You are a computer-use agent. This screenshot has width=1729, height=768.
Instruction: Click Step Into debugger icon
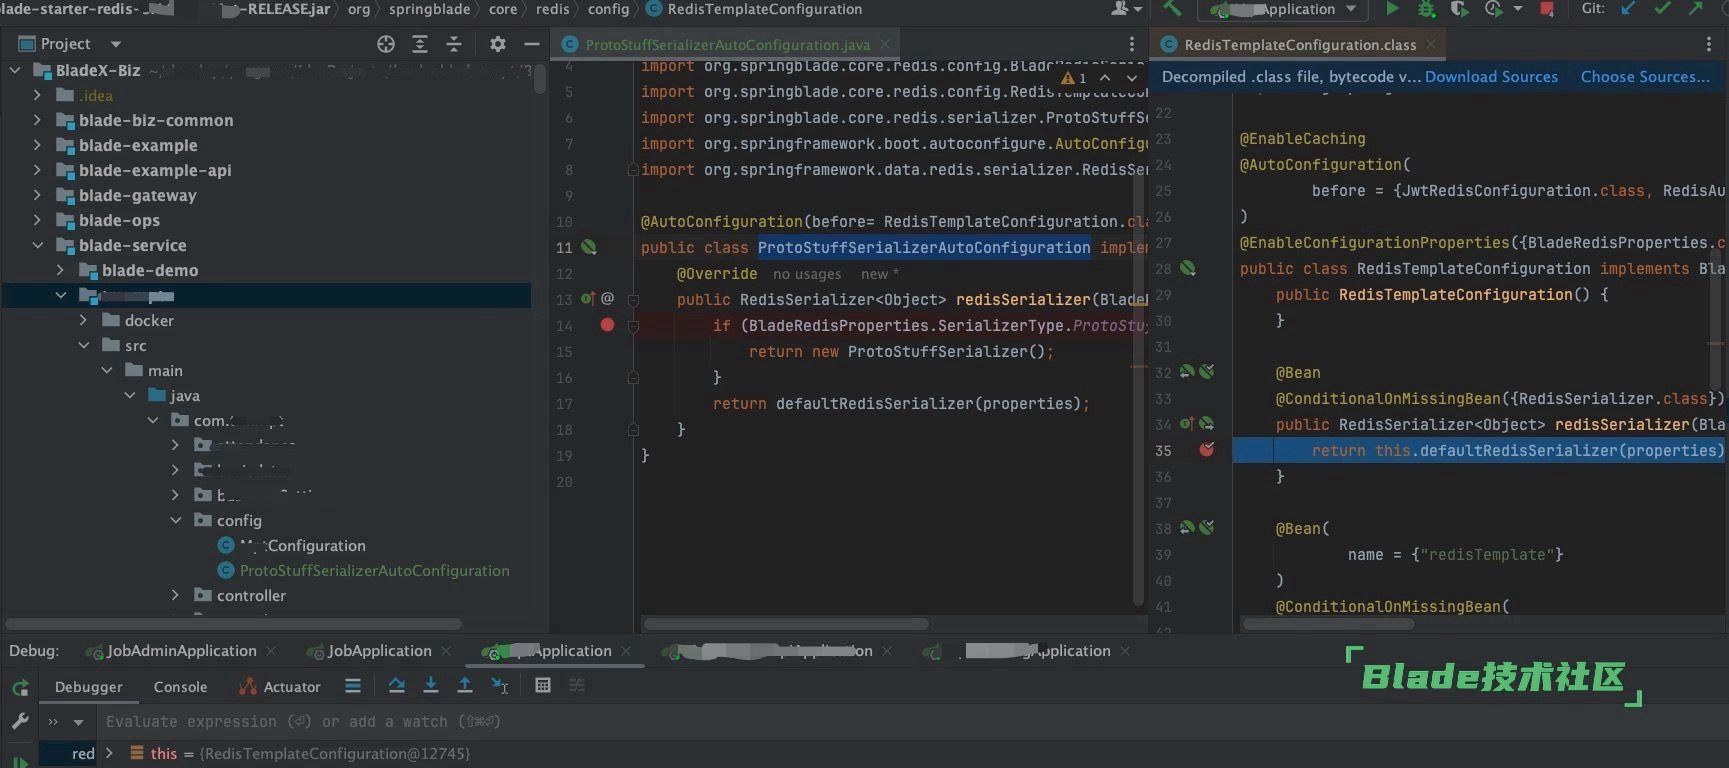431,686
